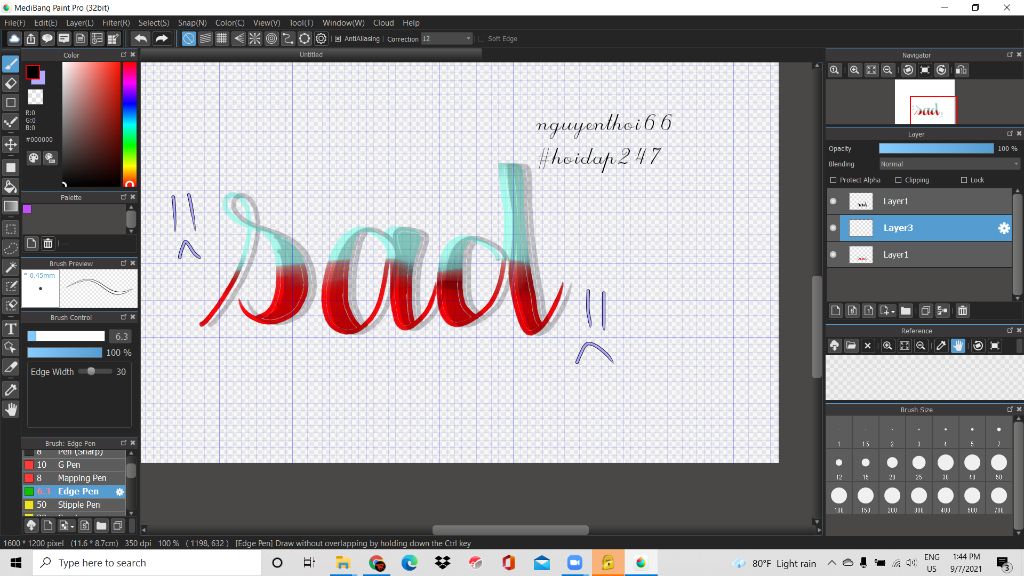The image size is (1024, 576).
Task: Select the Brush tool
Action: [10, 64]
